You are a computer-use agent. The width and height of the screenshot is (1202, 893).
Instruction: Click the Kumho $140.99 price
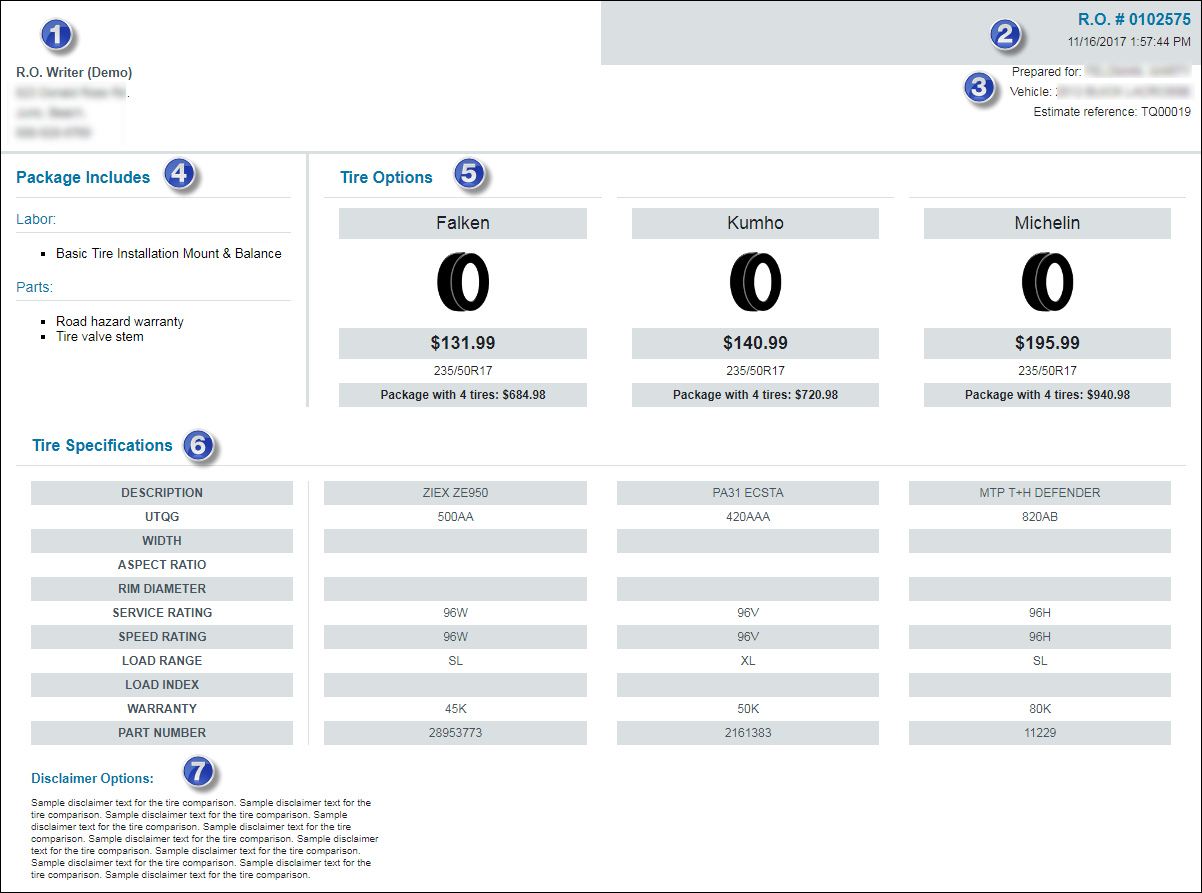tap(755, 343)
